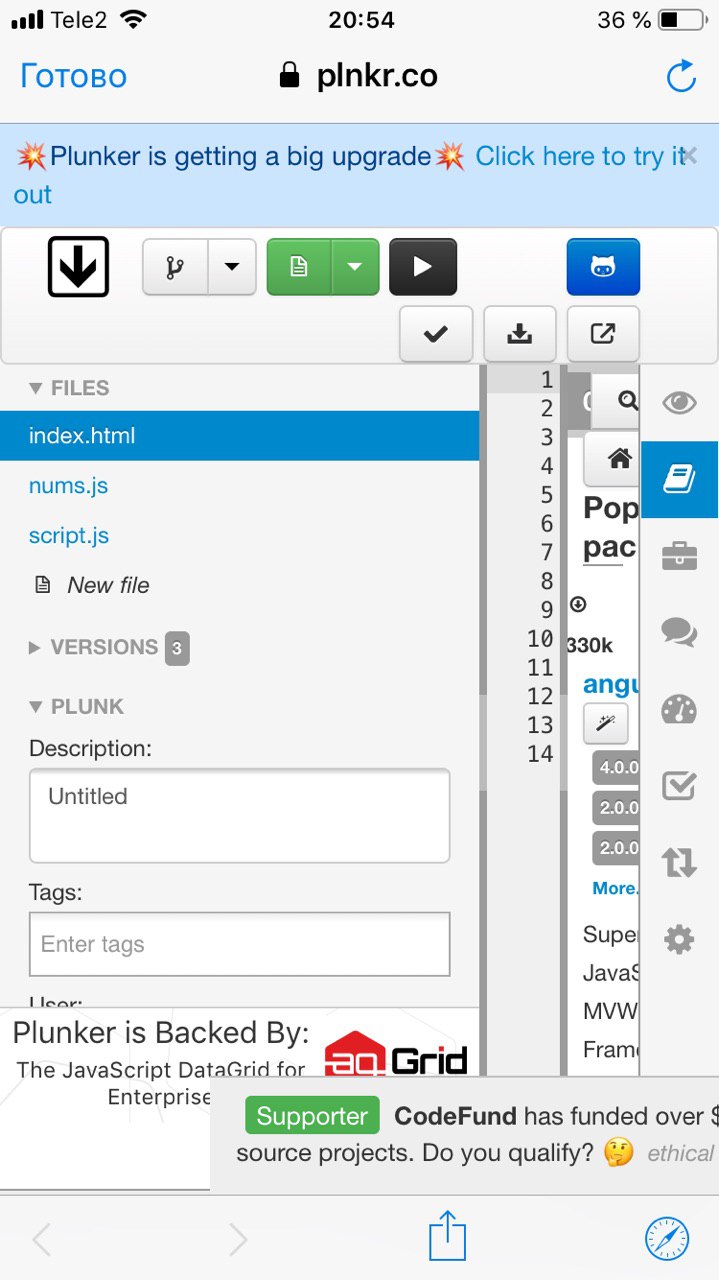Click the green new plunk file icon
The image size is (719, 1280).
(298, 267)
